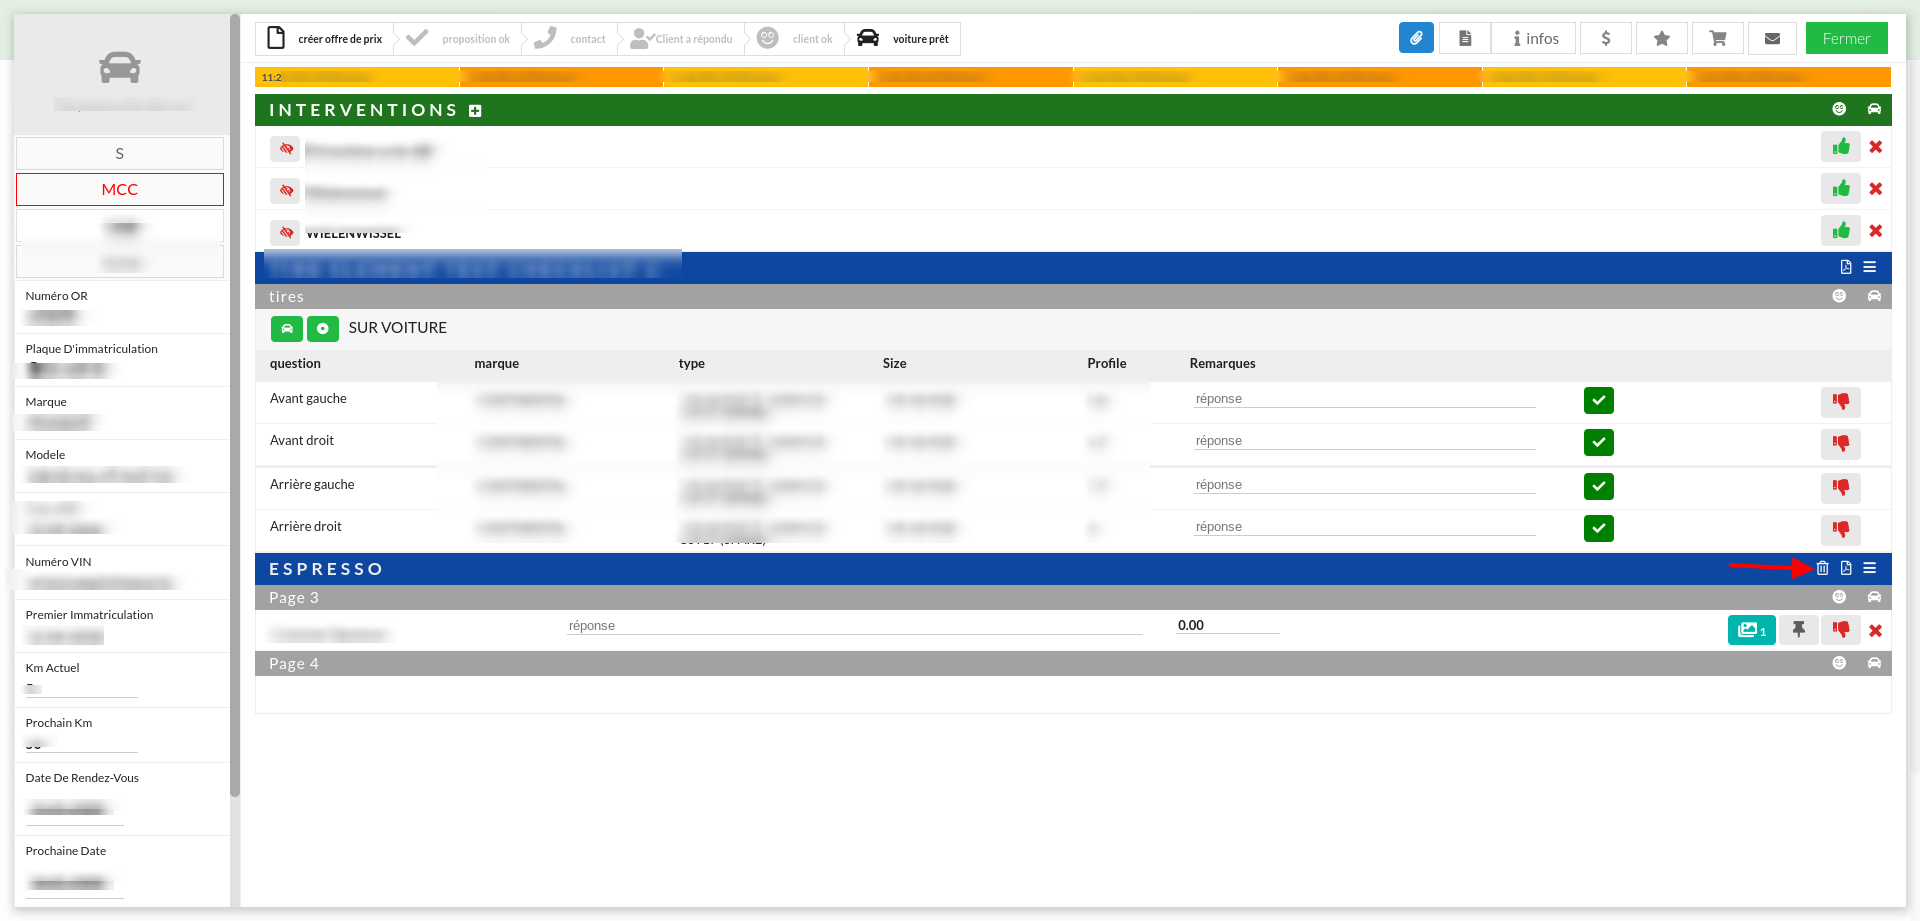This screenshot has width=1920, height=921.
Task: Approve WIELENWISSEL with thumbs up
Action: click(x=1841, y=231)
